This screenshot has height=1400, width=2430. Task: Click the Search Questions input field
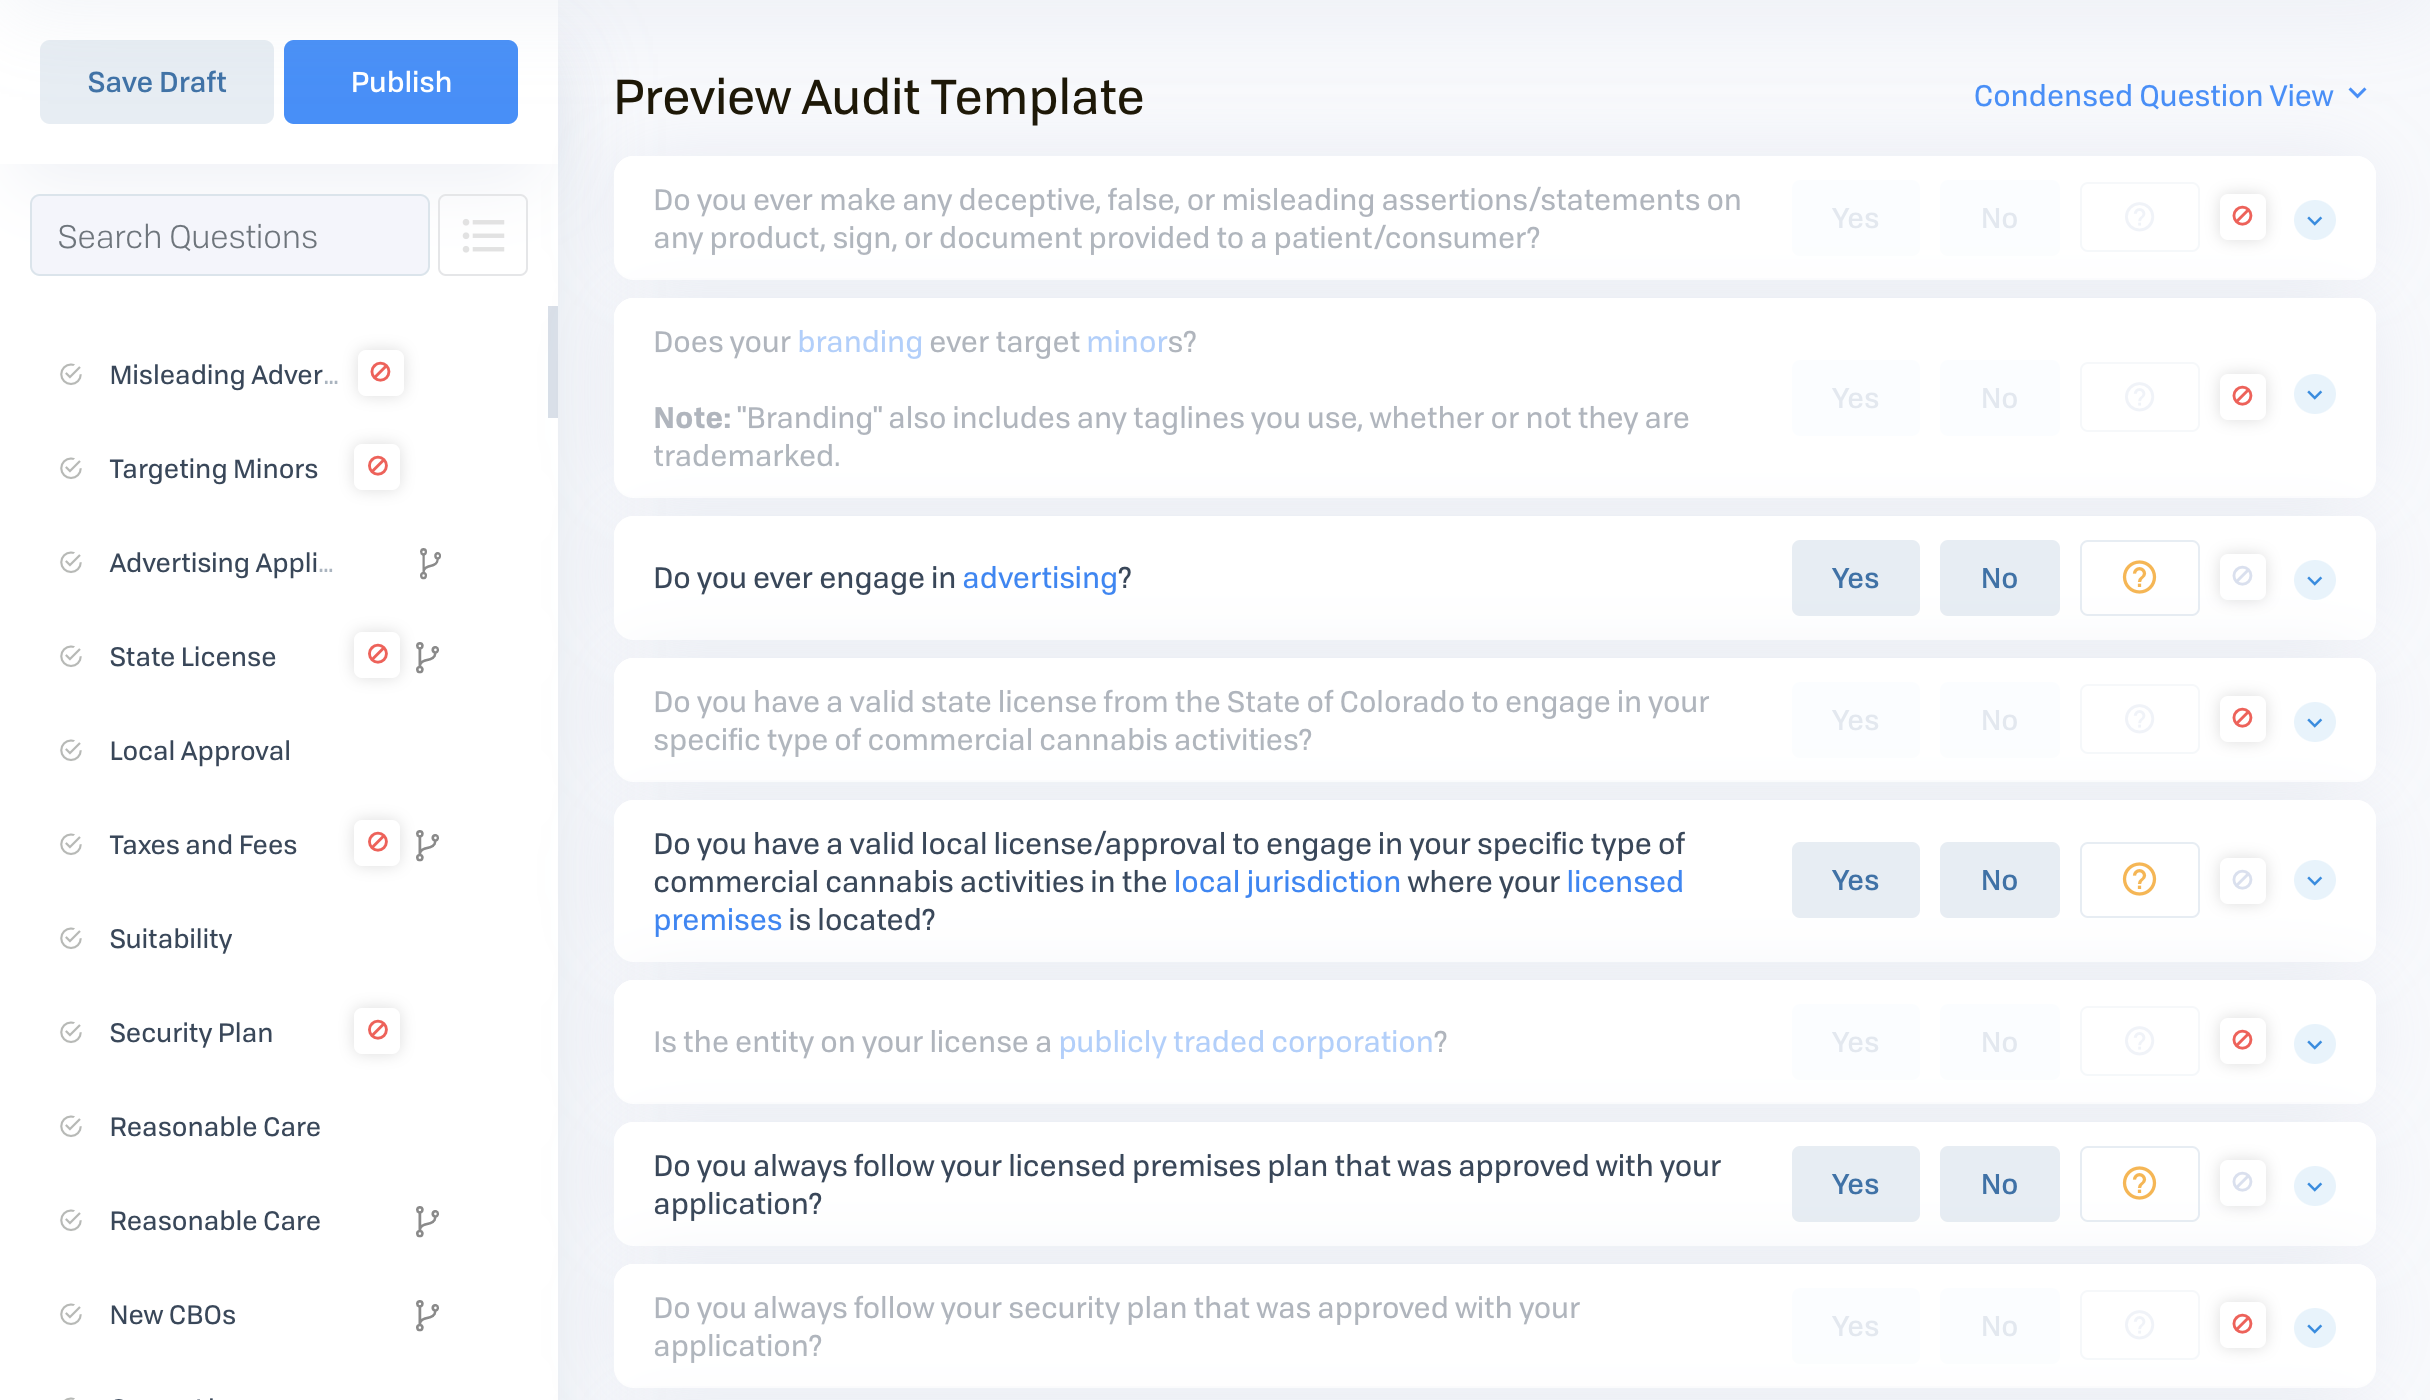(x=230, y=236)
